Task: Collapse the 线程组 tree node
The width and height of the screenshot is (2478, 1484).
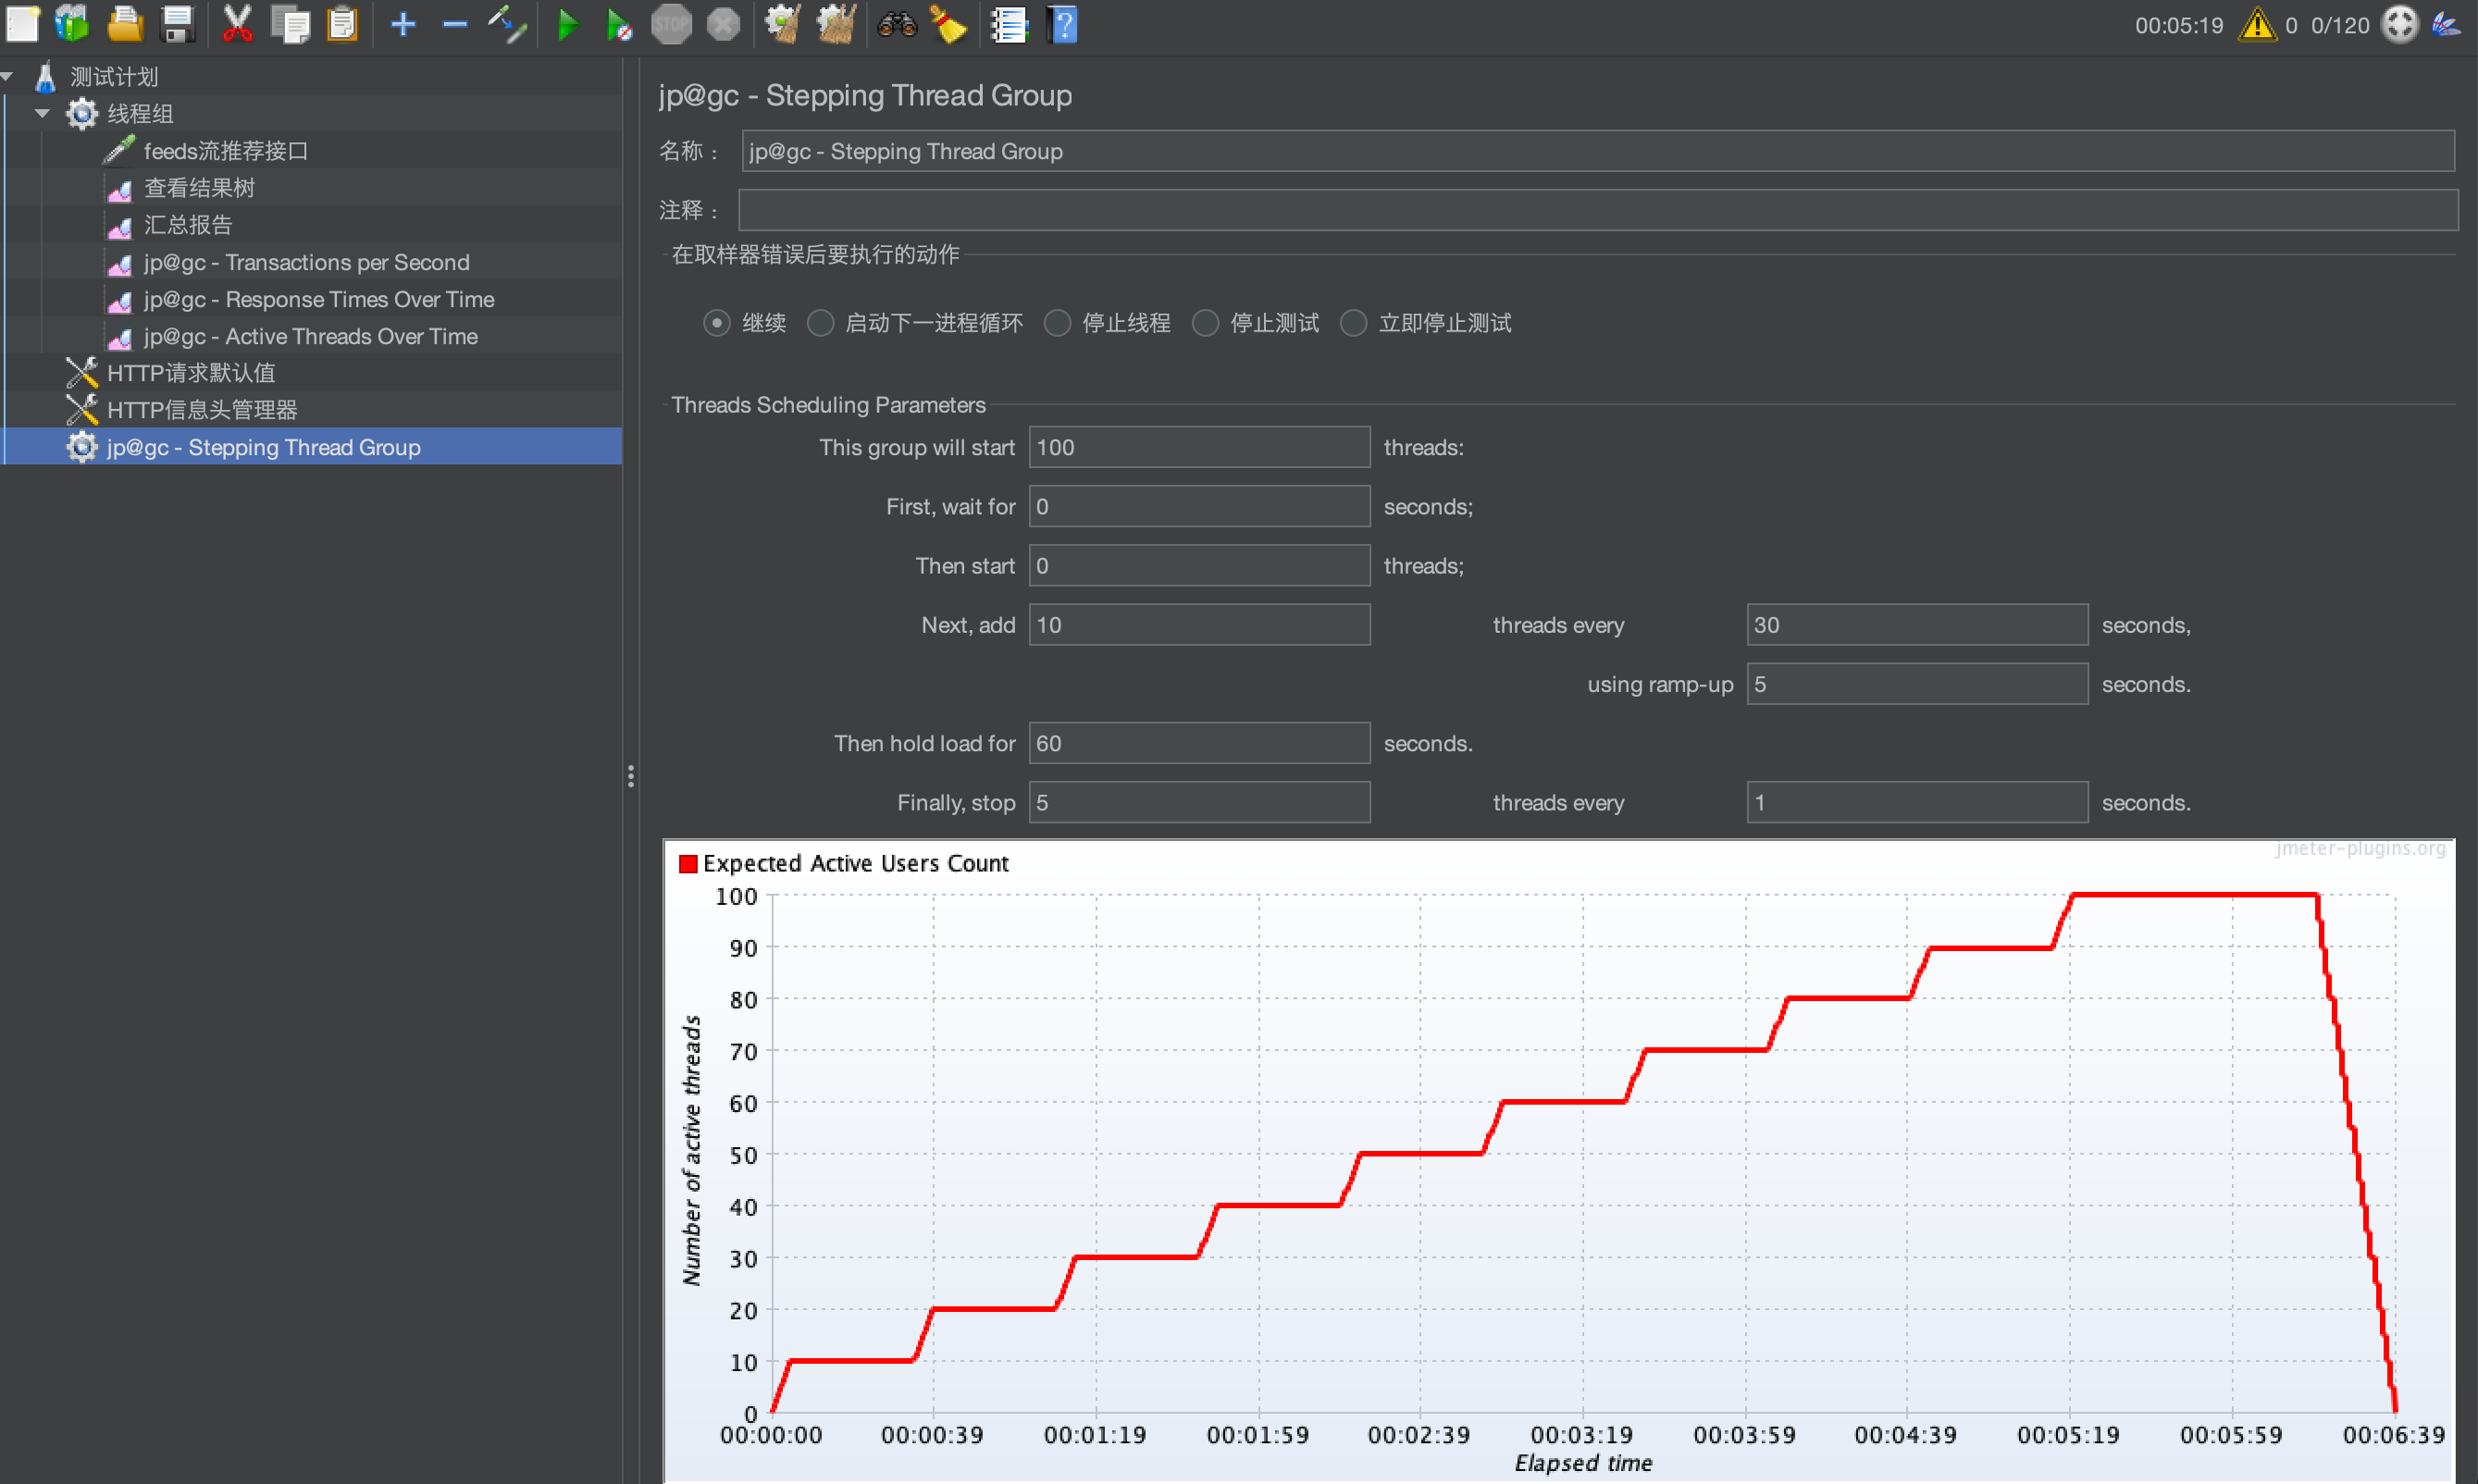Action: pyautogui.click(x=42, y=113)
